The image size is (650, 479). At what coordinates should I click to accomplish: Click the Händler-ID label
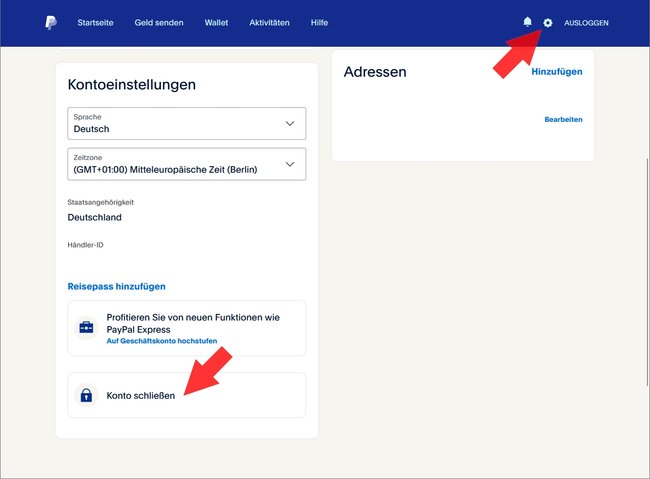tap(85, 245)
